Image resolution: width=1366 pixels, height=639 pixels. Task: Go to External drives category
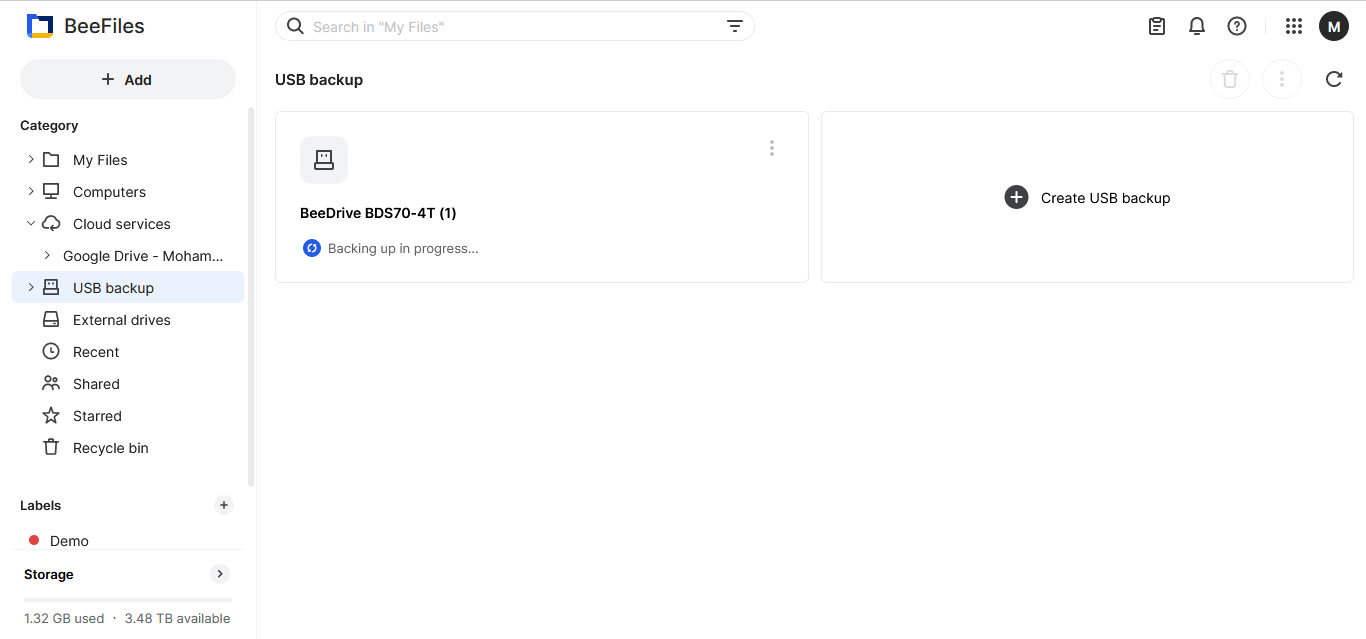(x=121, y=320)
